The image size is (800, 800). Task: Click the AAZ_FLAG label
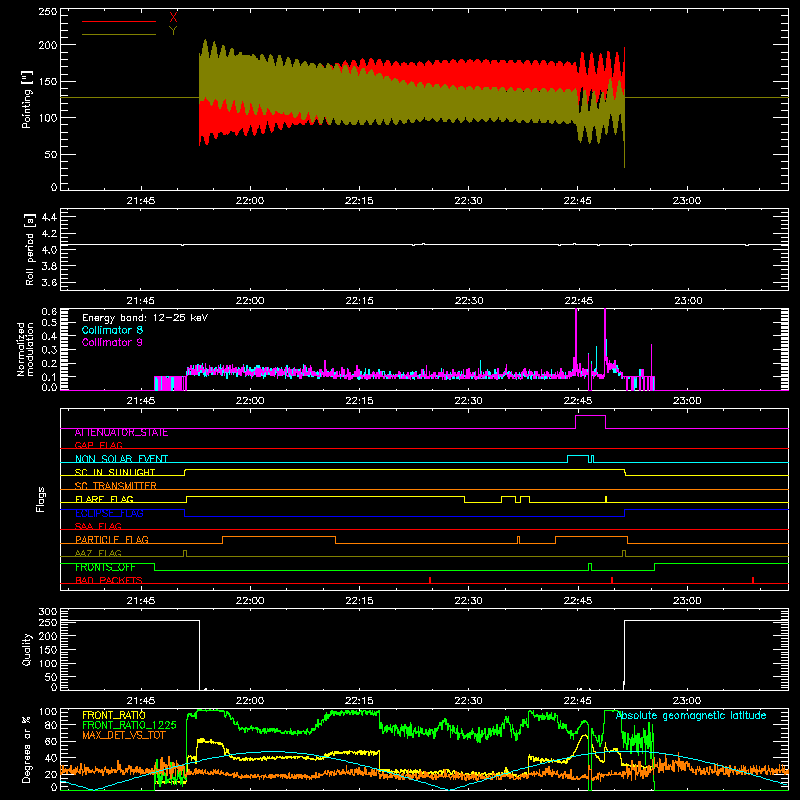coord(98,553)
